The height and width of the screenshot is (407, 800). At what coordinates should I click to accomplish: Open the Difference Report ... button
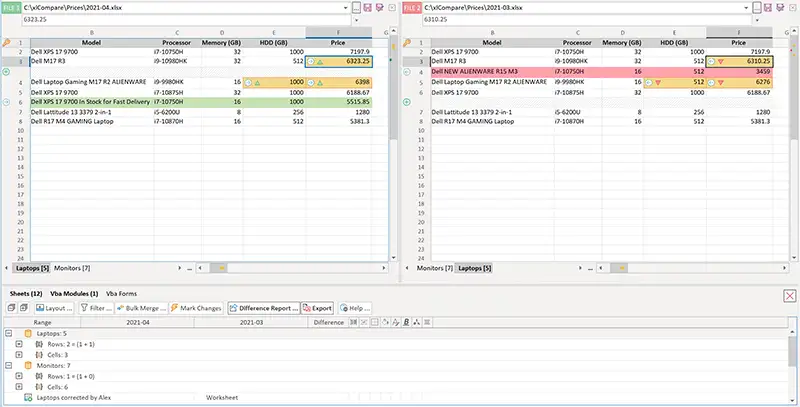tap(264, 308)
